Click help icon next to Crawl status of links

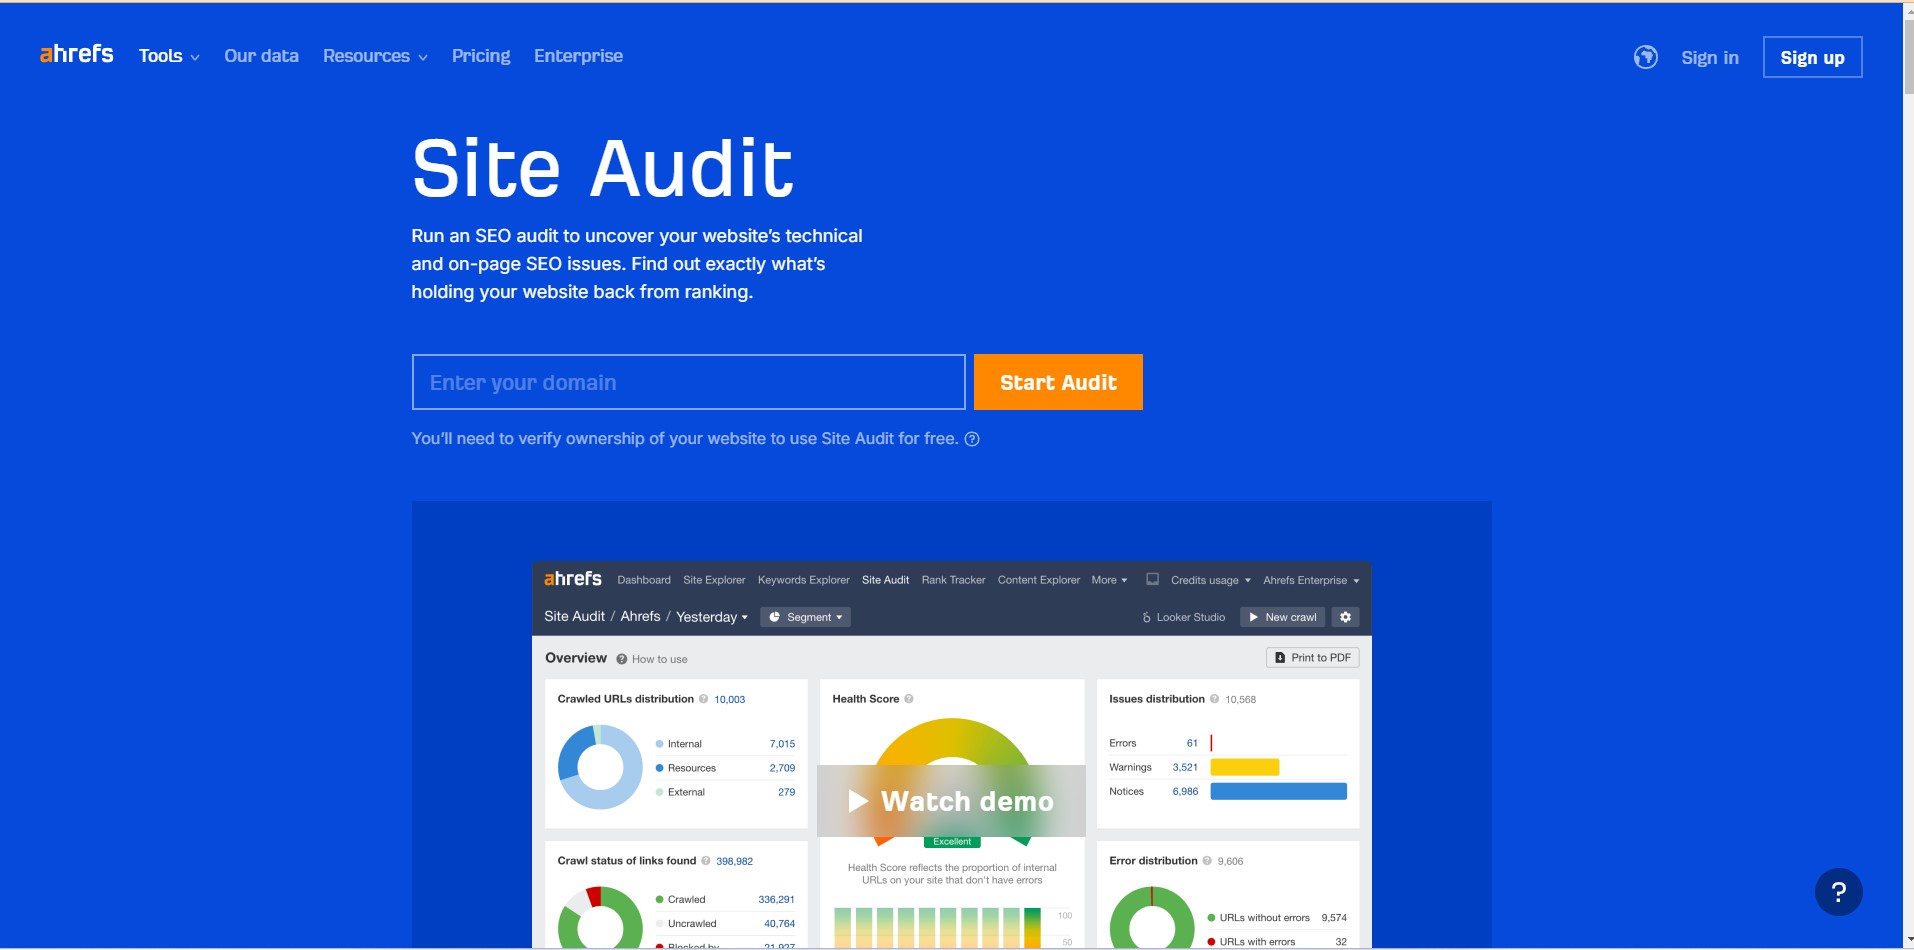coord(706,861)
